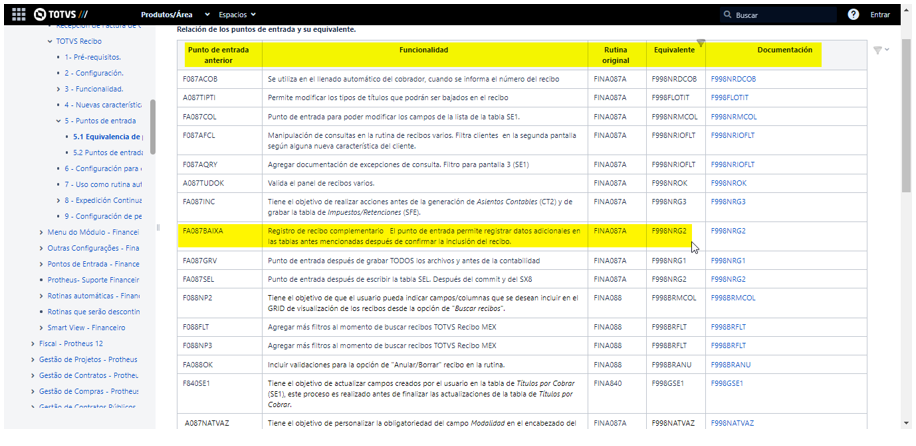Open Gestão de Compras - Protheus in sidebar

[88, 391]
